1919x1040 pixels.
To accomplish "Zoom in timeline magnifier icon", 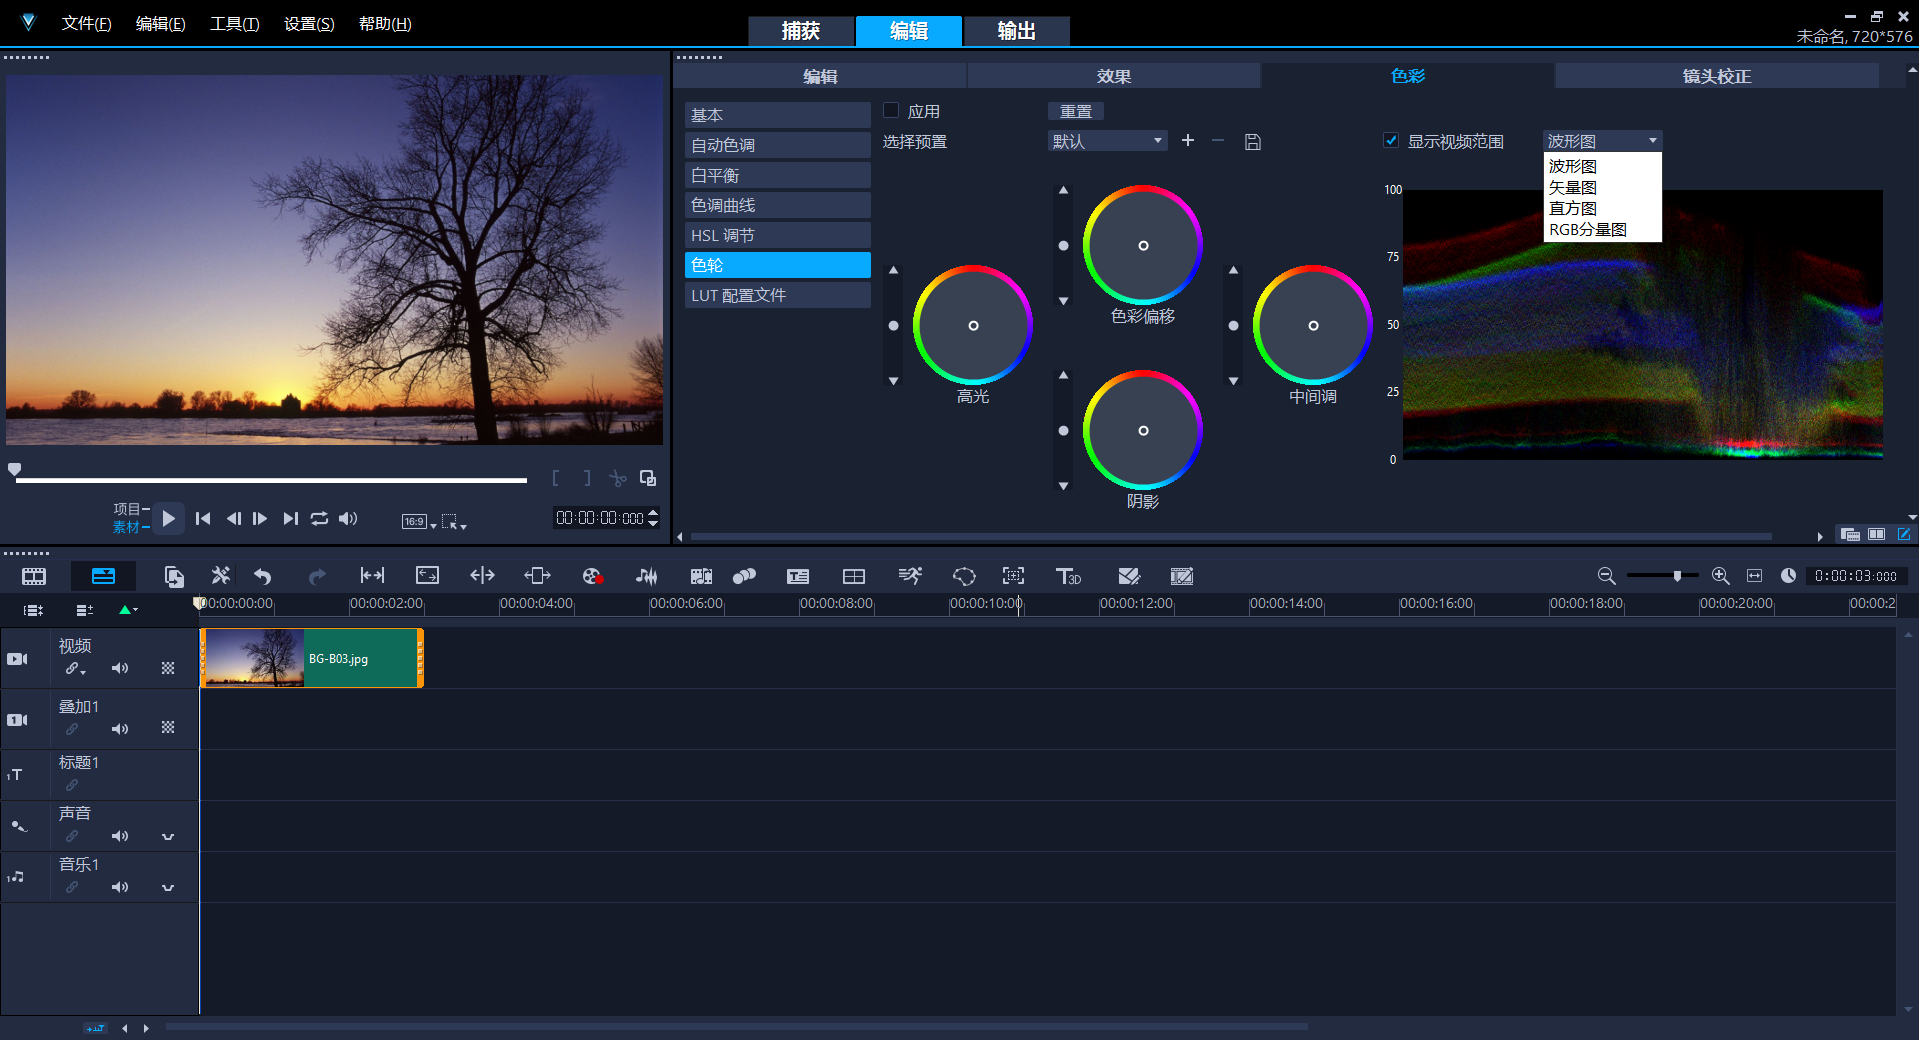I will coord(1720,576).
